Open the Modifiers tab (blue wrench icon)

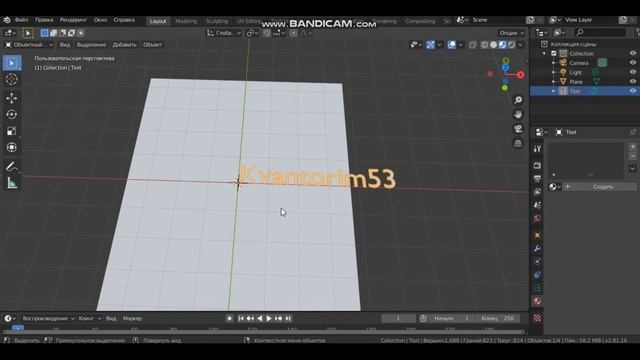[537, 249]
